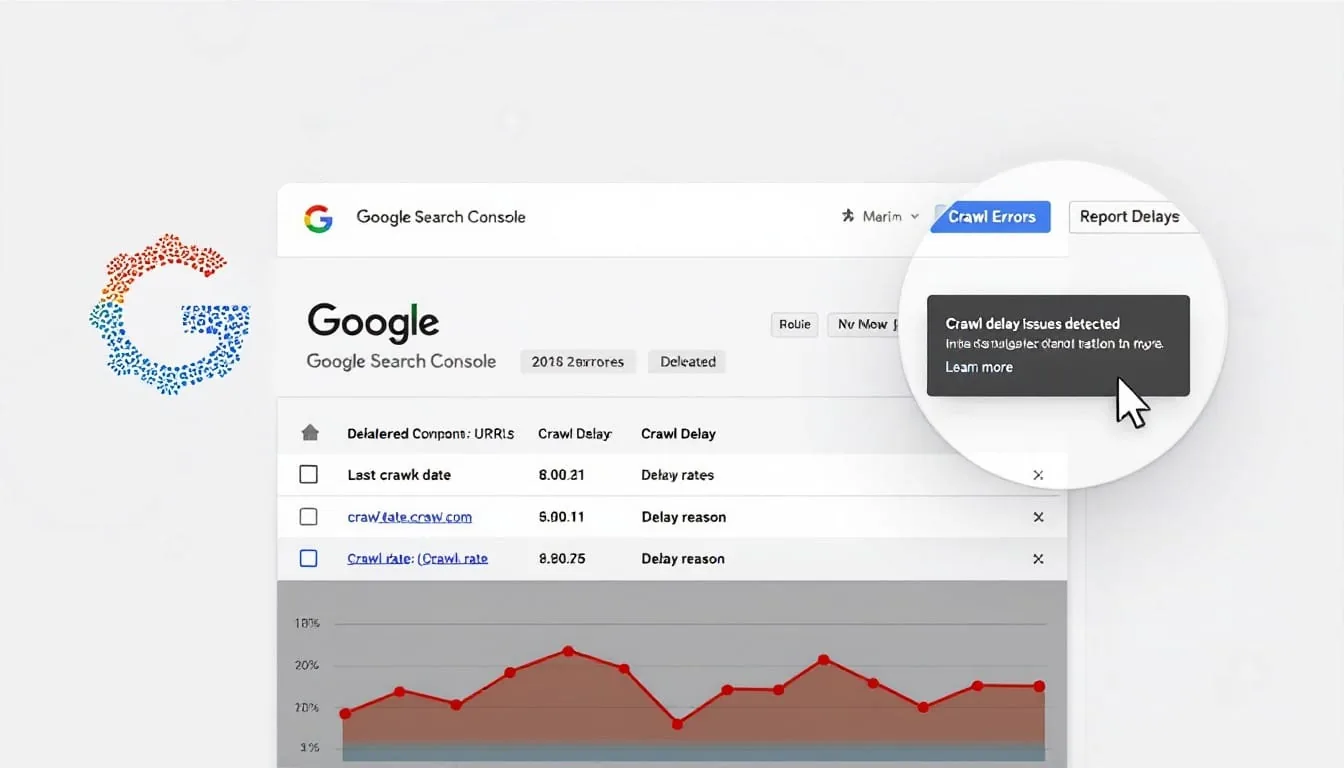Open the crawl.tate.craw.com link

tap(409, 517)
